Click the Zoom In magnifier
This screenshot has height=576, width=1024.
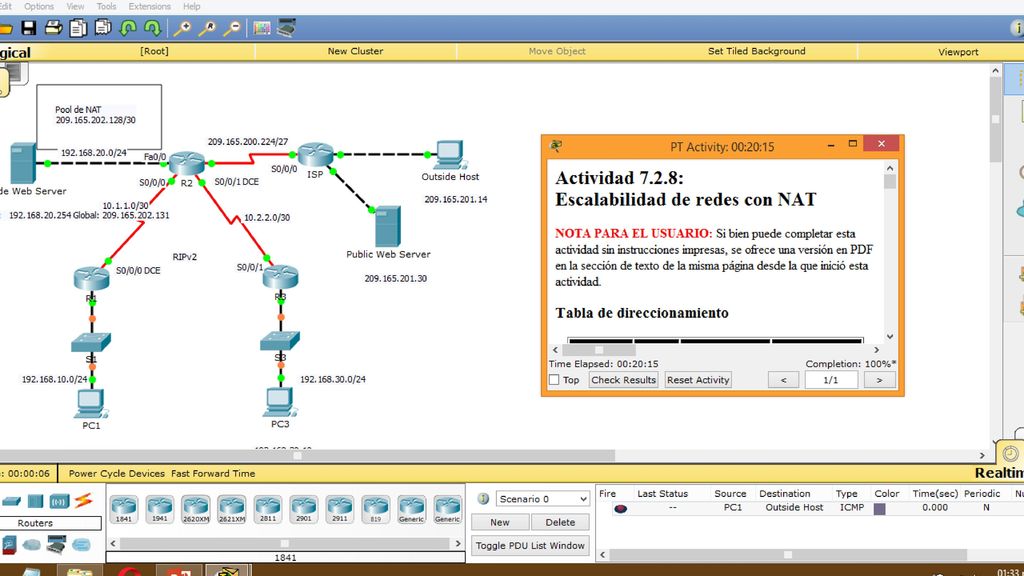(182, 28)
